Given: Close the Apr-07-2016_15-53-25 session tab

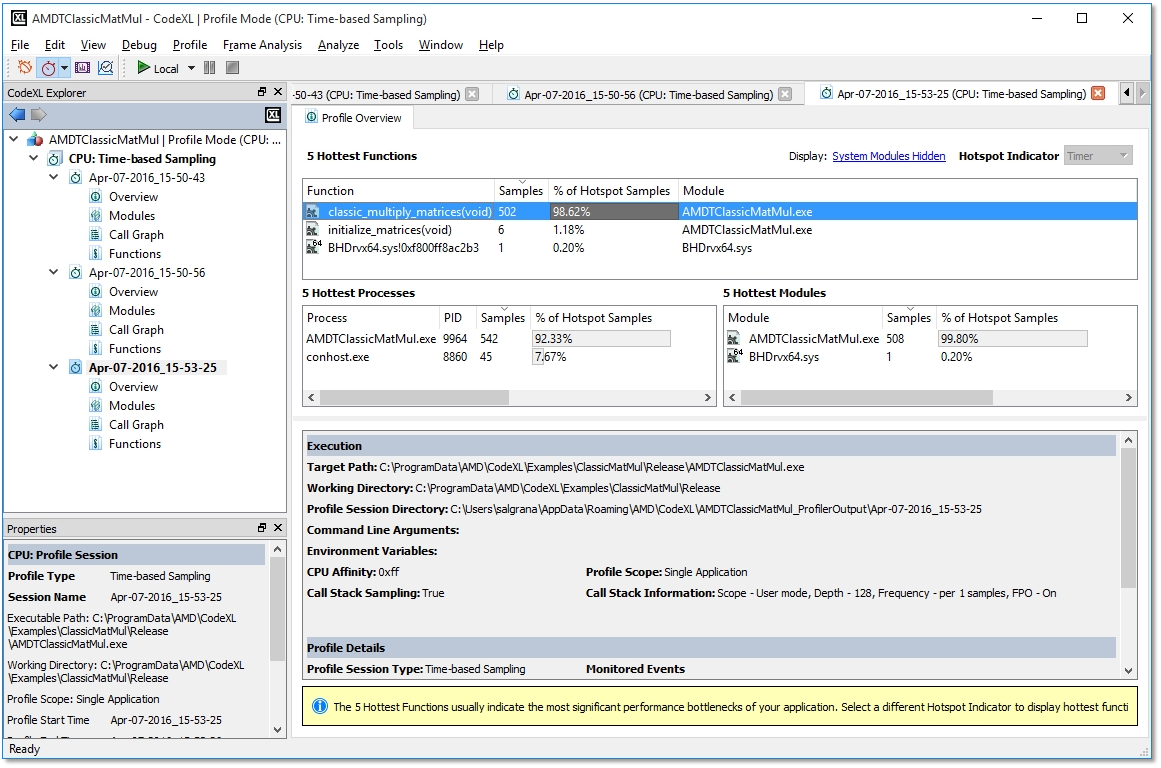Looking at the screenshot, I should point(1098,93).
